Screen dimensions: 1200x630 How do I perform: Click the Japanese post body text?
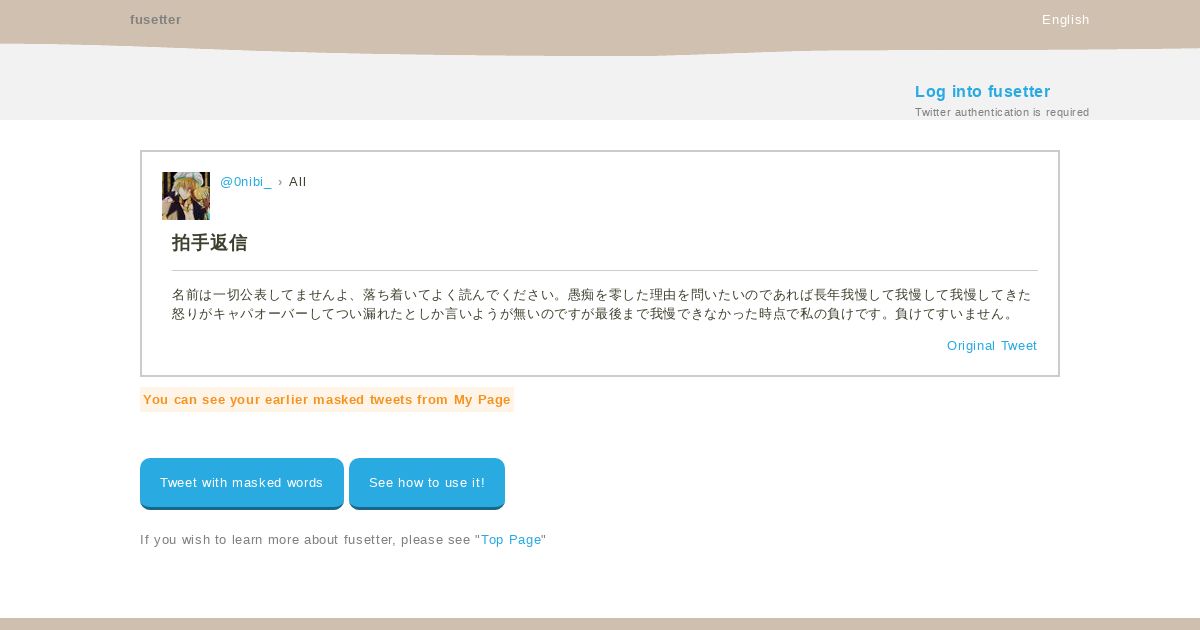pos(601,304)
